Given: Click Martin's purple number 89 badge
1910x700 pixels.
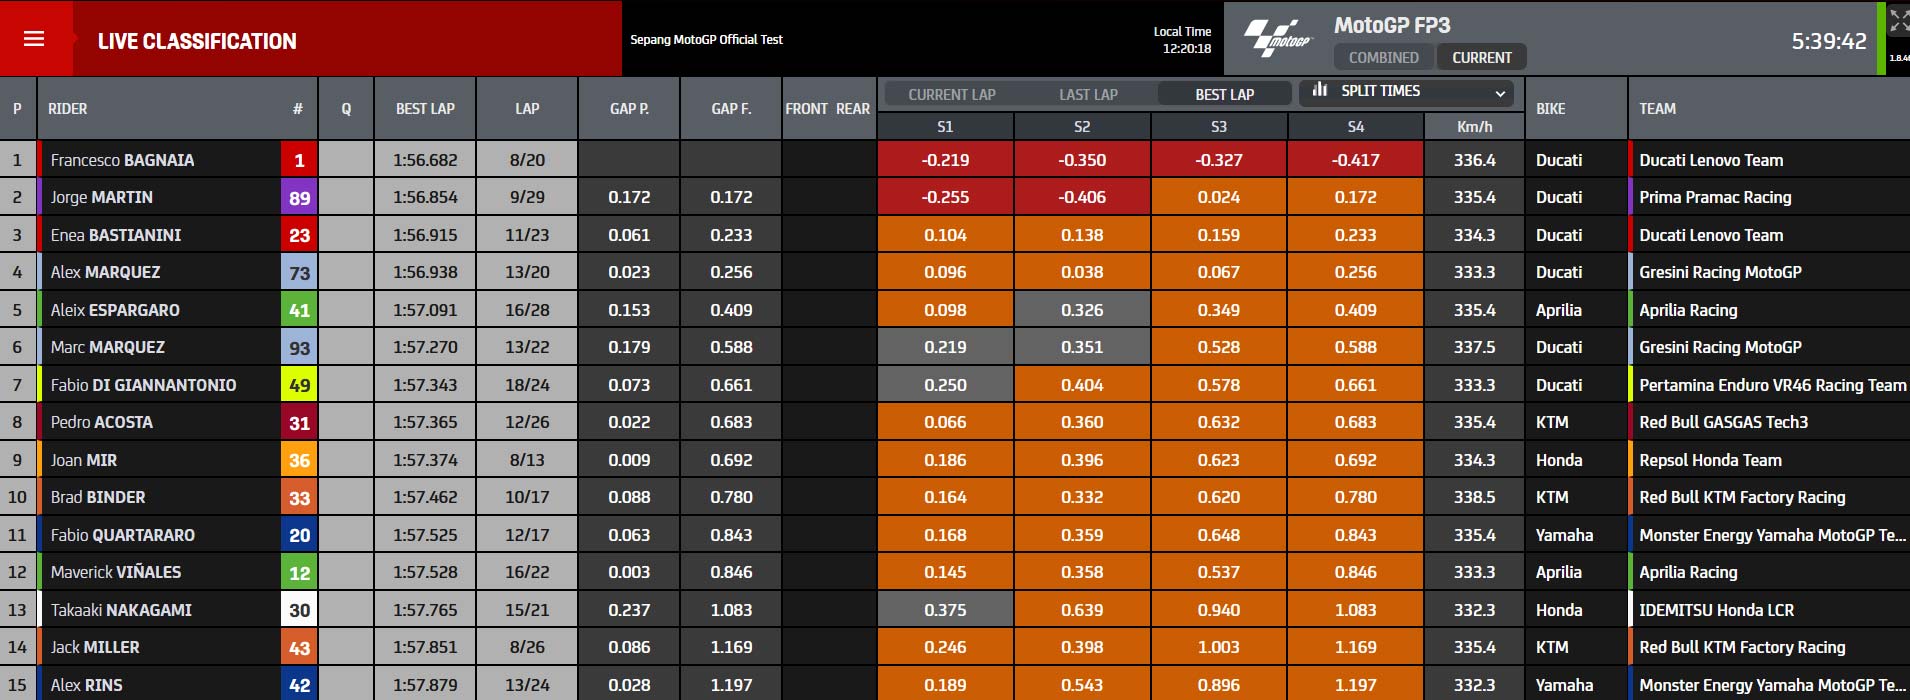Looking at the screenshot, I should click(x=299, y=197).
